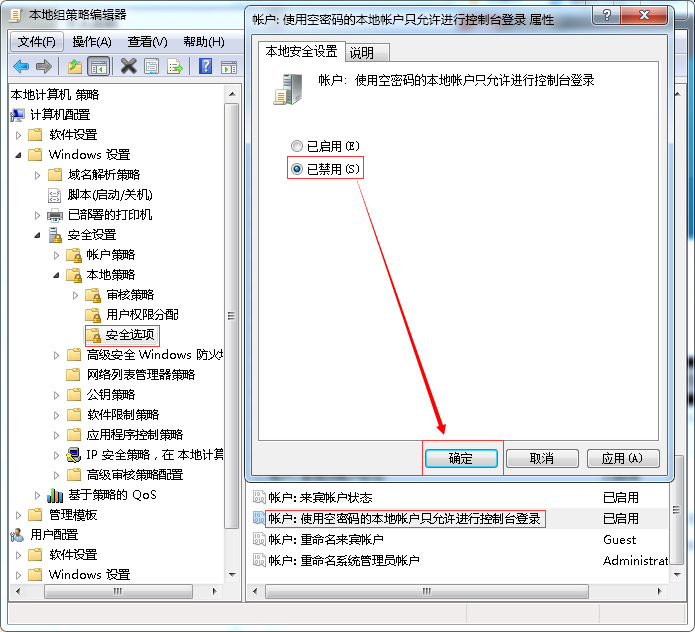The height and width of the screenshot is (632, 695).
Task: Collapse the 本地策略 tree node
Action: 57,275
